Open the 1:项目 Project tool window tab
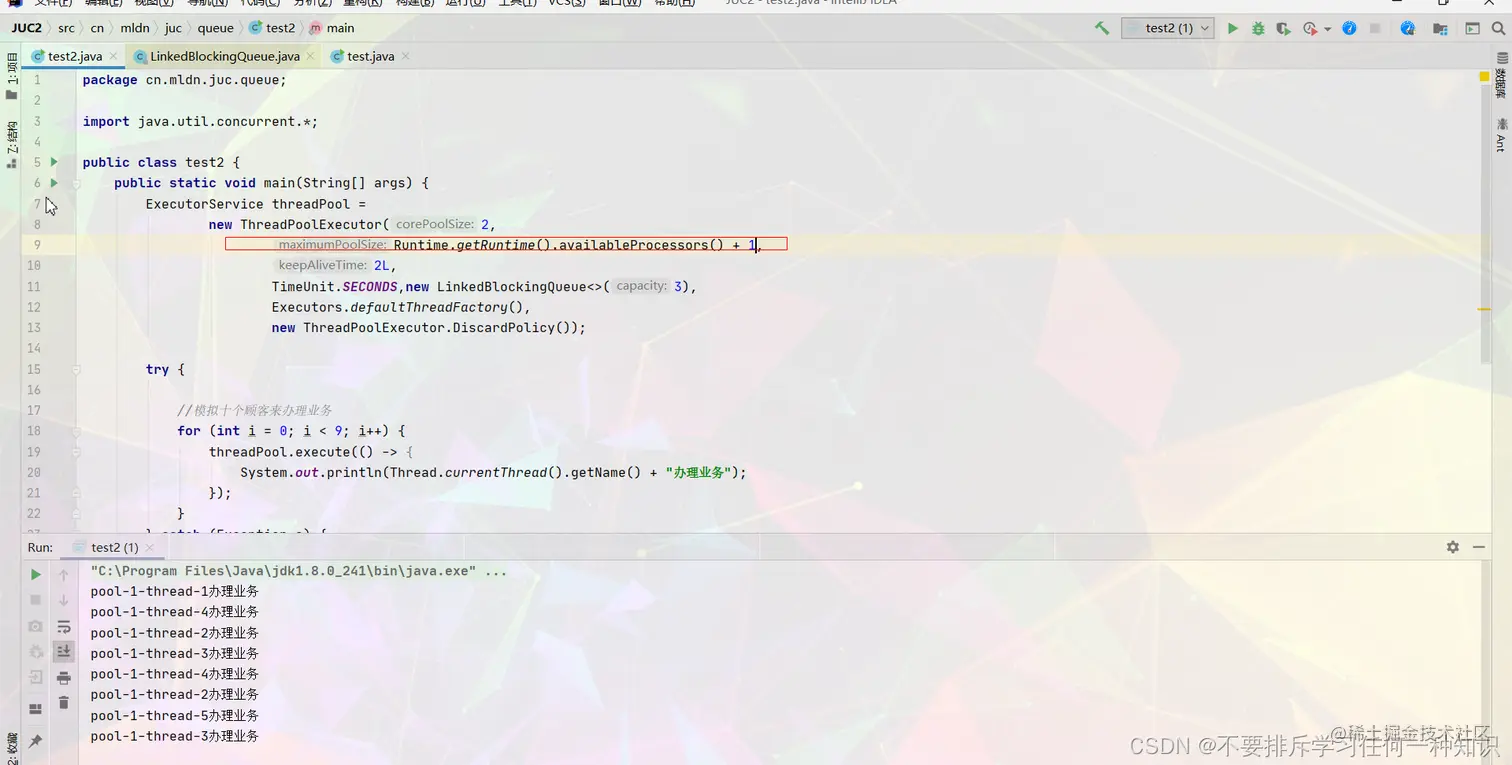The height and width of the screenshot is (765, 1512). point(11,75)
